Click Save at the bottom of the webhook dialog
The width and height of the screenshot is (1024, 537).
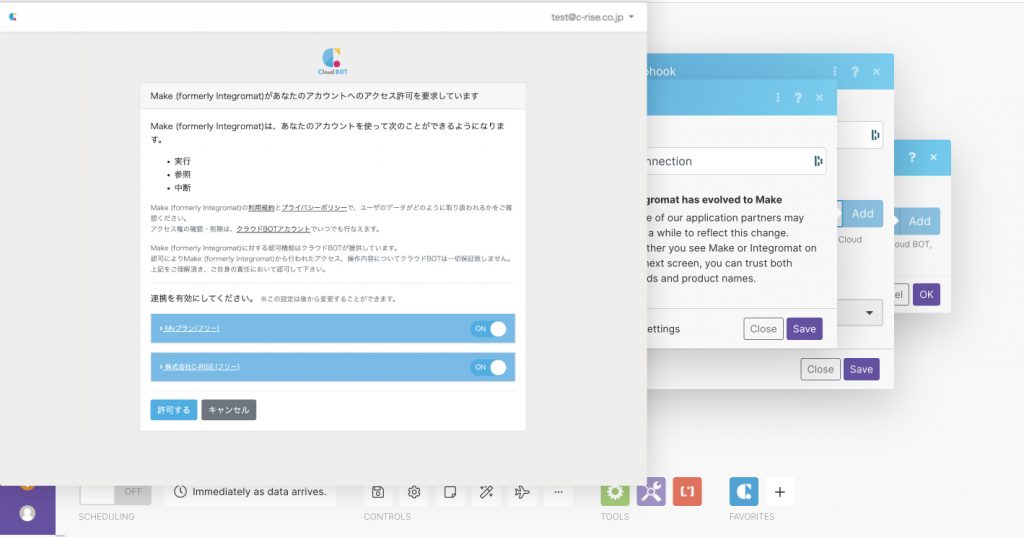click(x=861, y=369)
